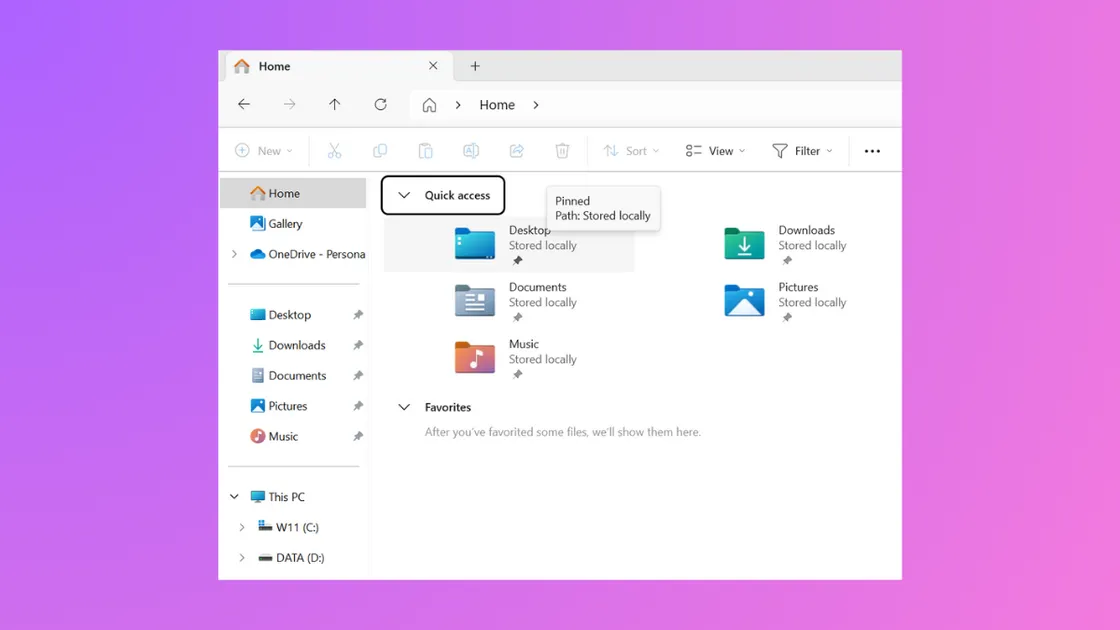Open the View options menu
Screen dimensions: 1120x630
pos(714,150)
